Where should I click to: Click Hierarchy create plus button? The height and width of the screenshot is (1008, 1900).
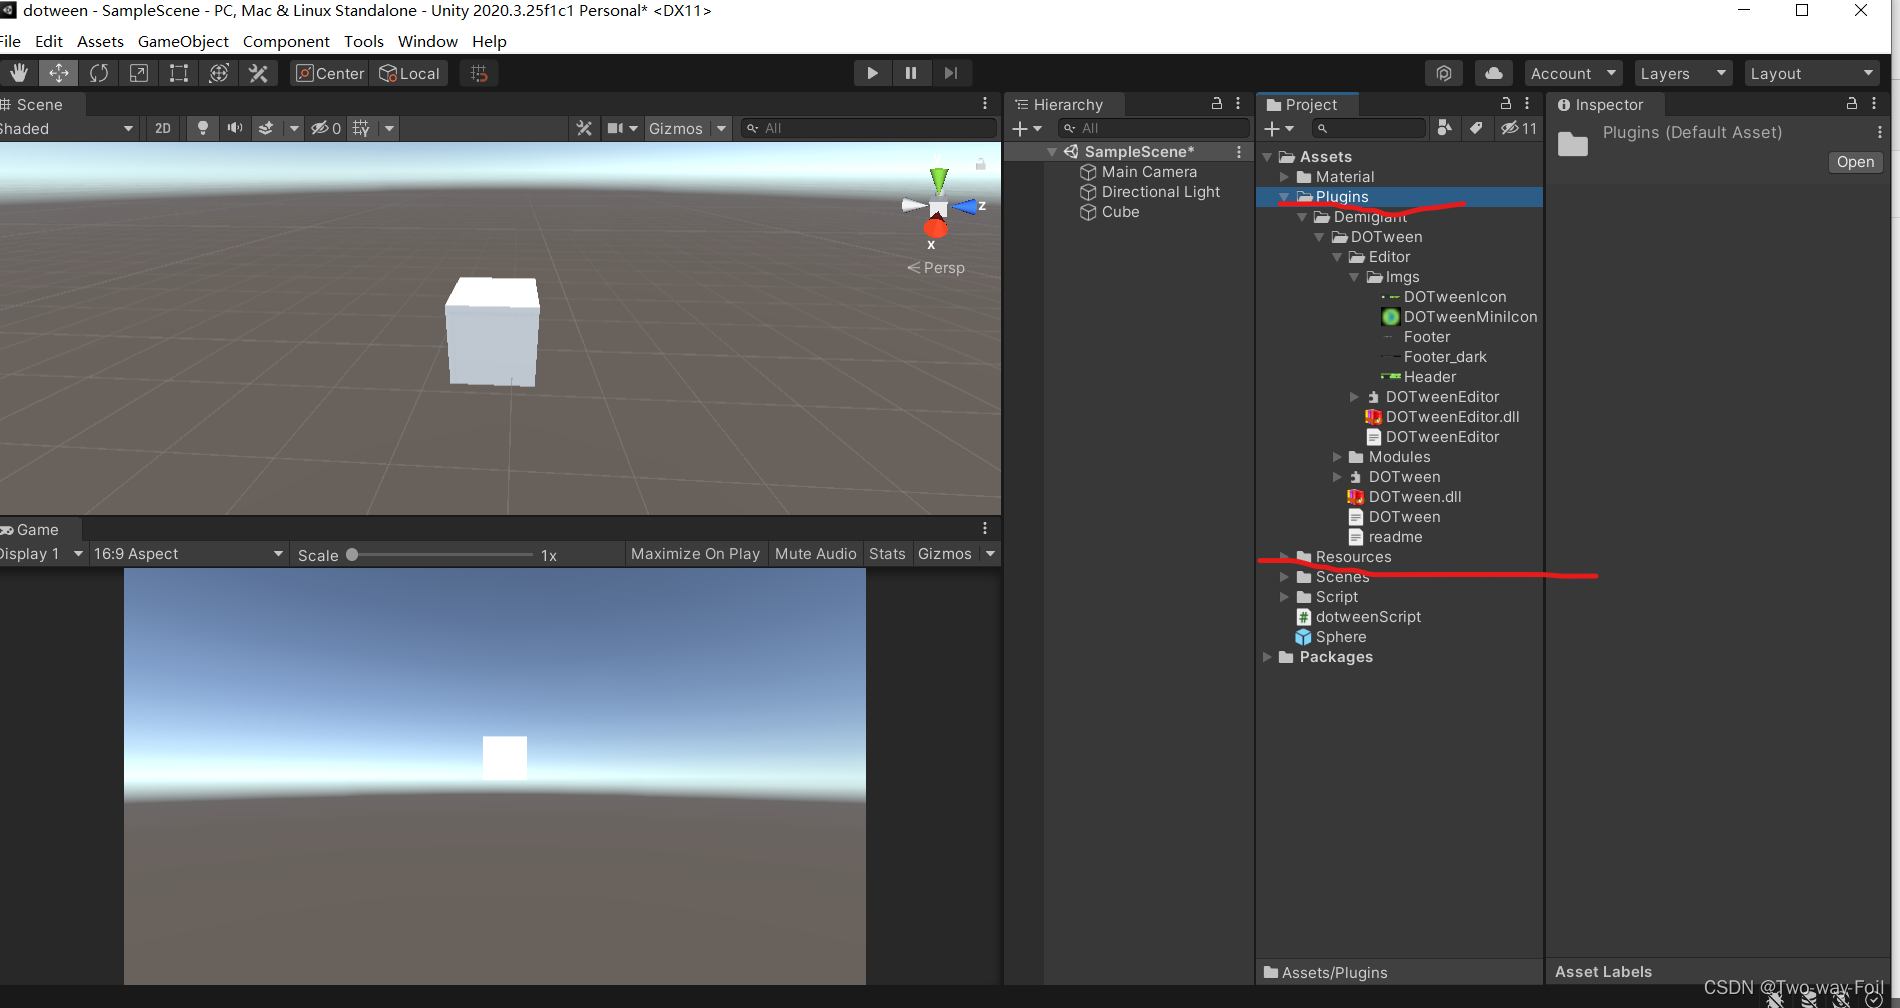1027,128
